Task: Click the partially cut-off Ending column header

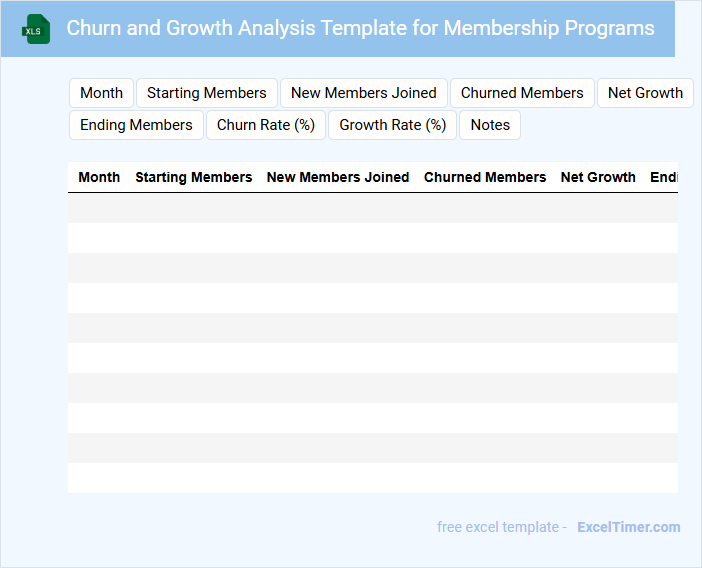Action: tap(663, 177)
